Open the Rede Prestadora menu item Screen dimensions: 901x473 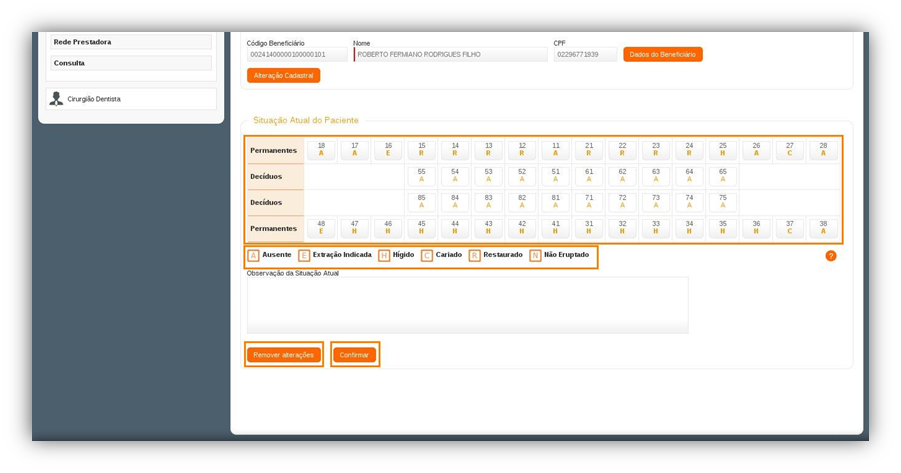pyautogui.click(x=131, y=42)
